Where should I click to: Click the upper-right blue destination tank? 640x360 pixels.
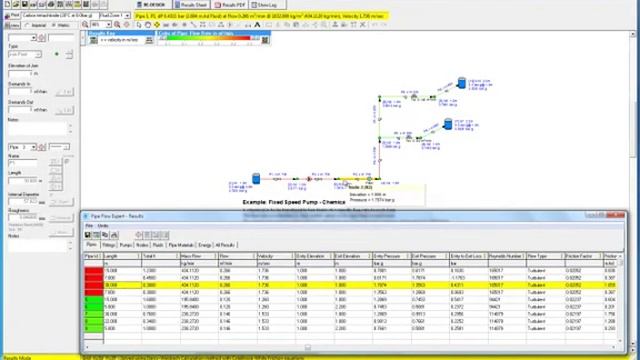tap(461, 83)
